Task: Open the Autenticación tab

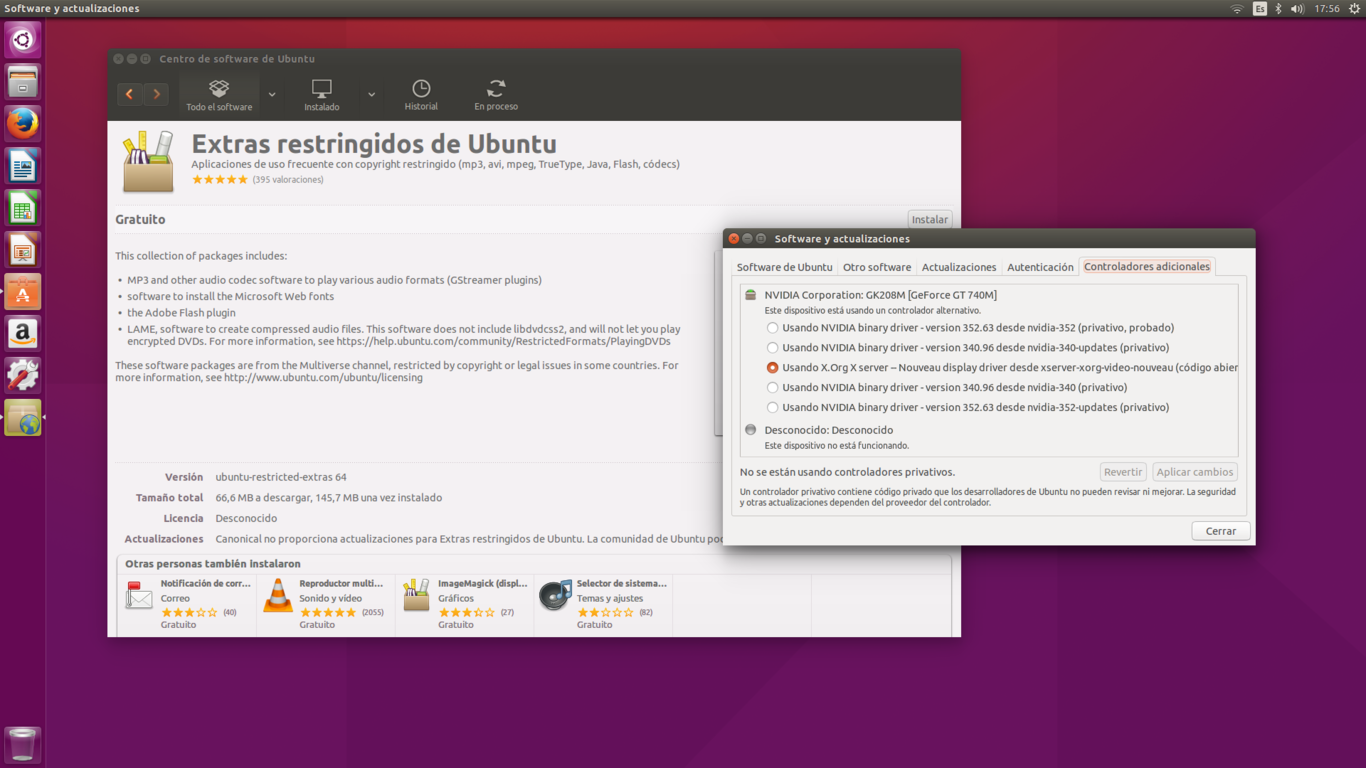Action: pos(1040,267)
